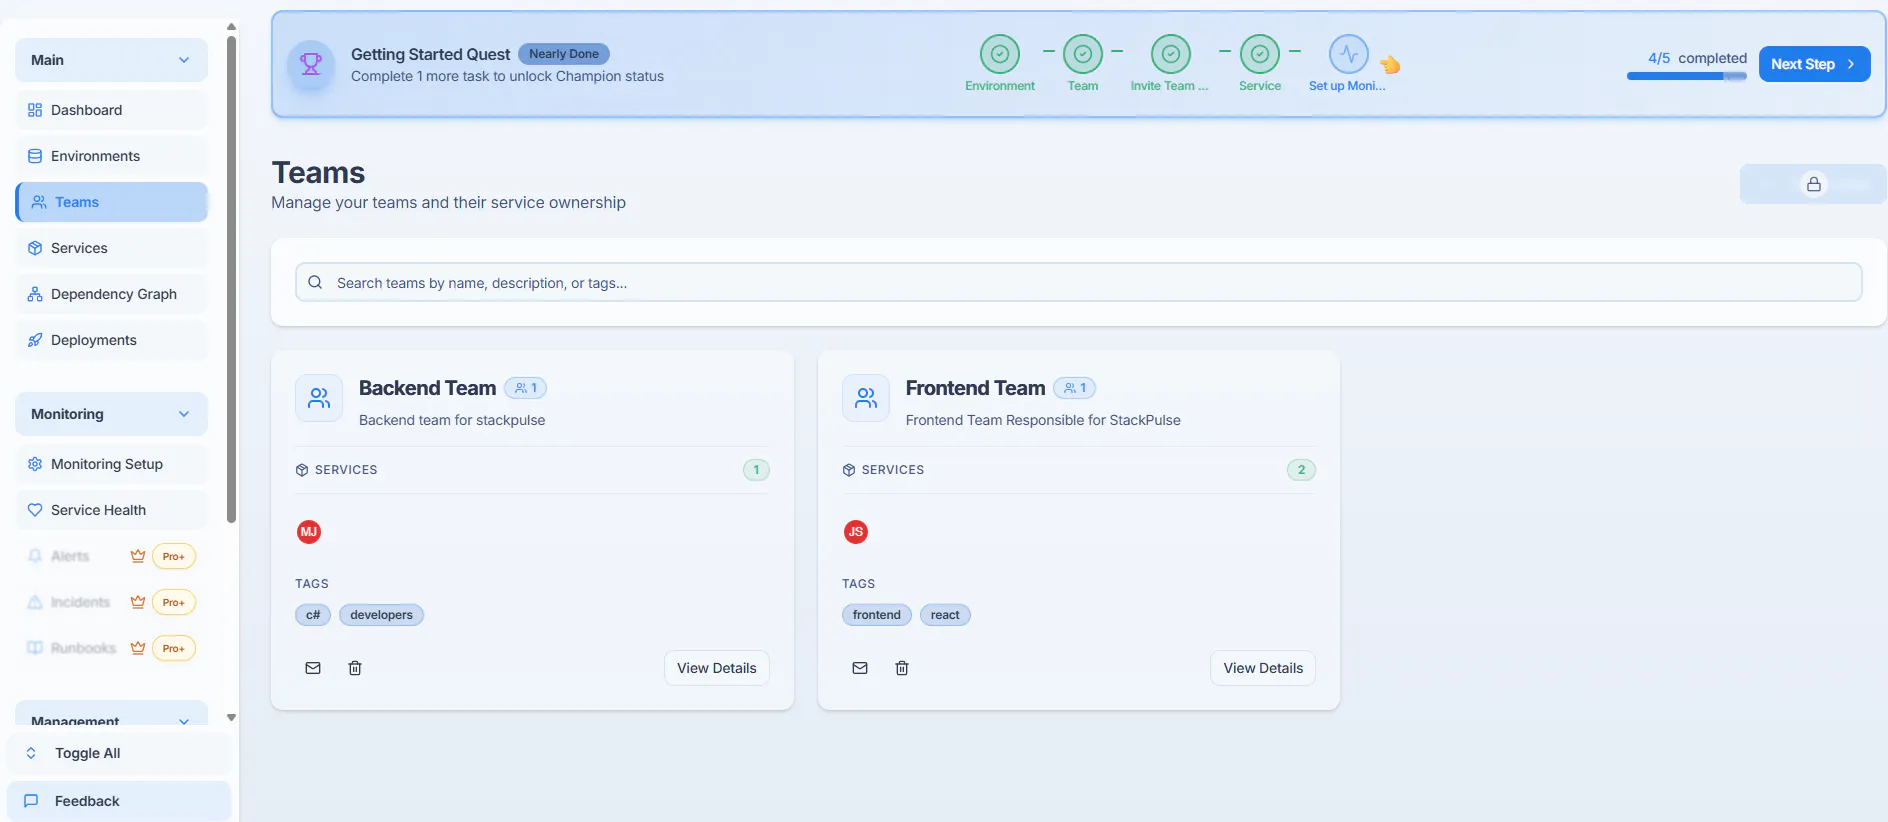Click the Frontend Team services count badge
1888x822 pixels.
coord(1301,470)
